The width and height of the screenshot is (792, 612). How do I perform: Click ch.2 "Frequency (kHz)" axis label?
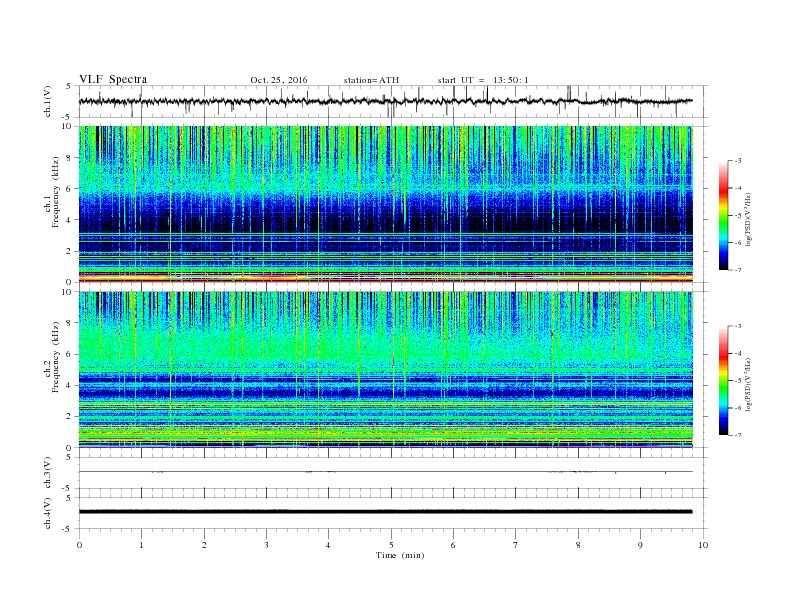coord(55,356)
